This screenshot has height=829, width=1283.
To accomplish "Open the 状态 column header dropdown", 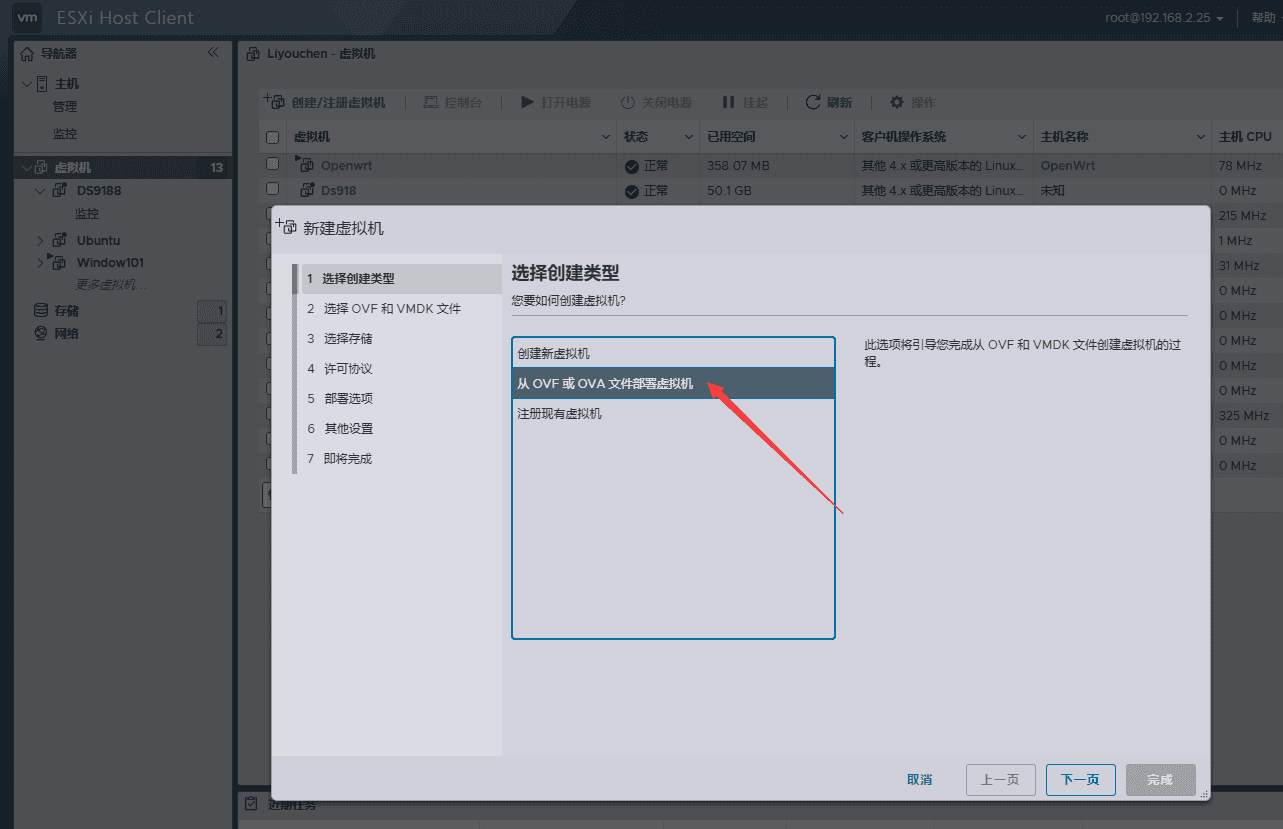I will click(x=689, y=137).
